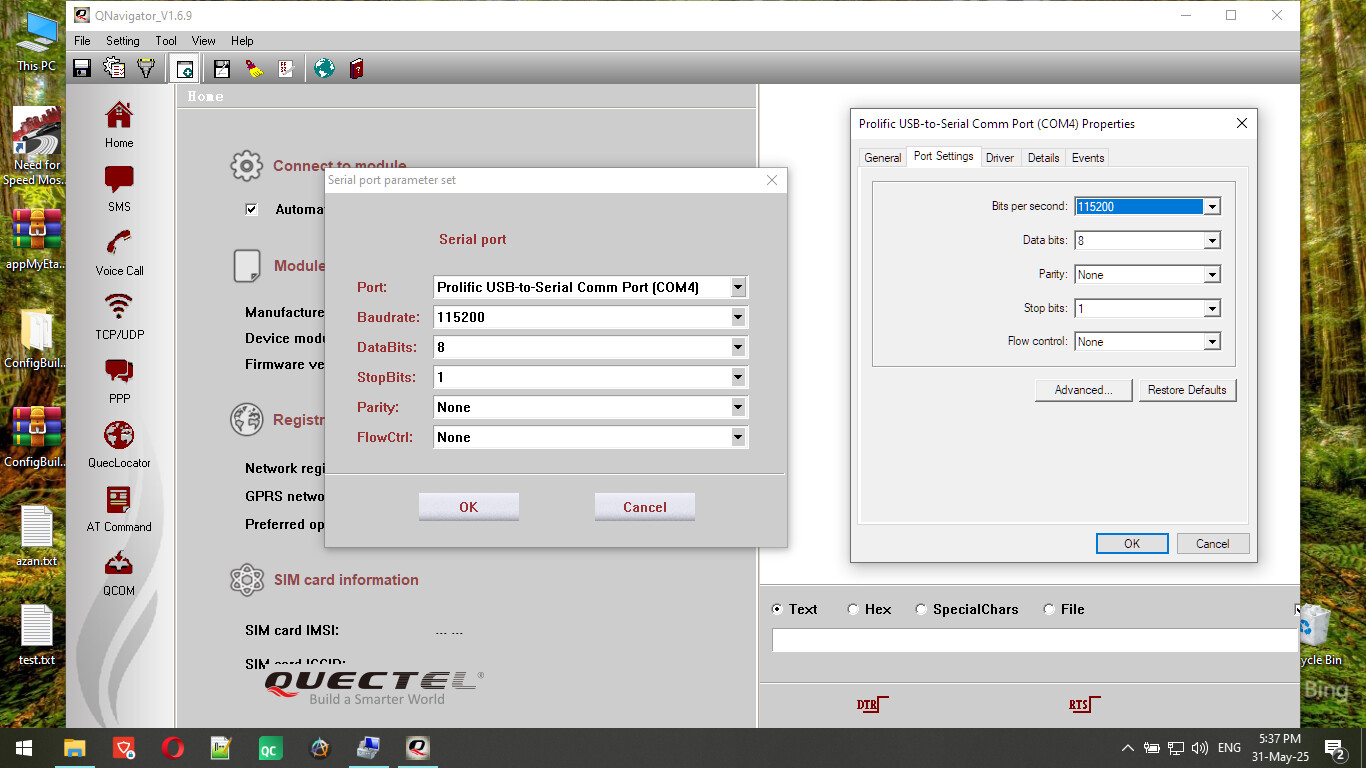Click the serial connector plug toolbar icon

click(146, 68)
